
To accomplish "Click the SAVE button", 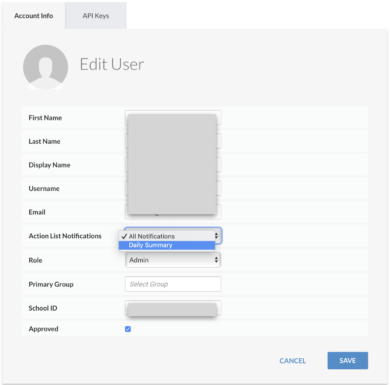I will [348, 360].
